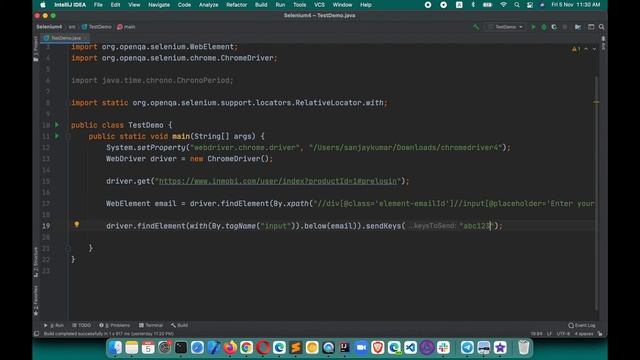Open the Navigate menu
This screenshot has width=640, height=360.
click(159, 5)
